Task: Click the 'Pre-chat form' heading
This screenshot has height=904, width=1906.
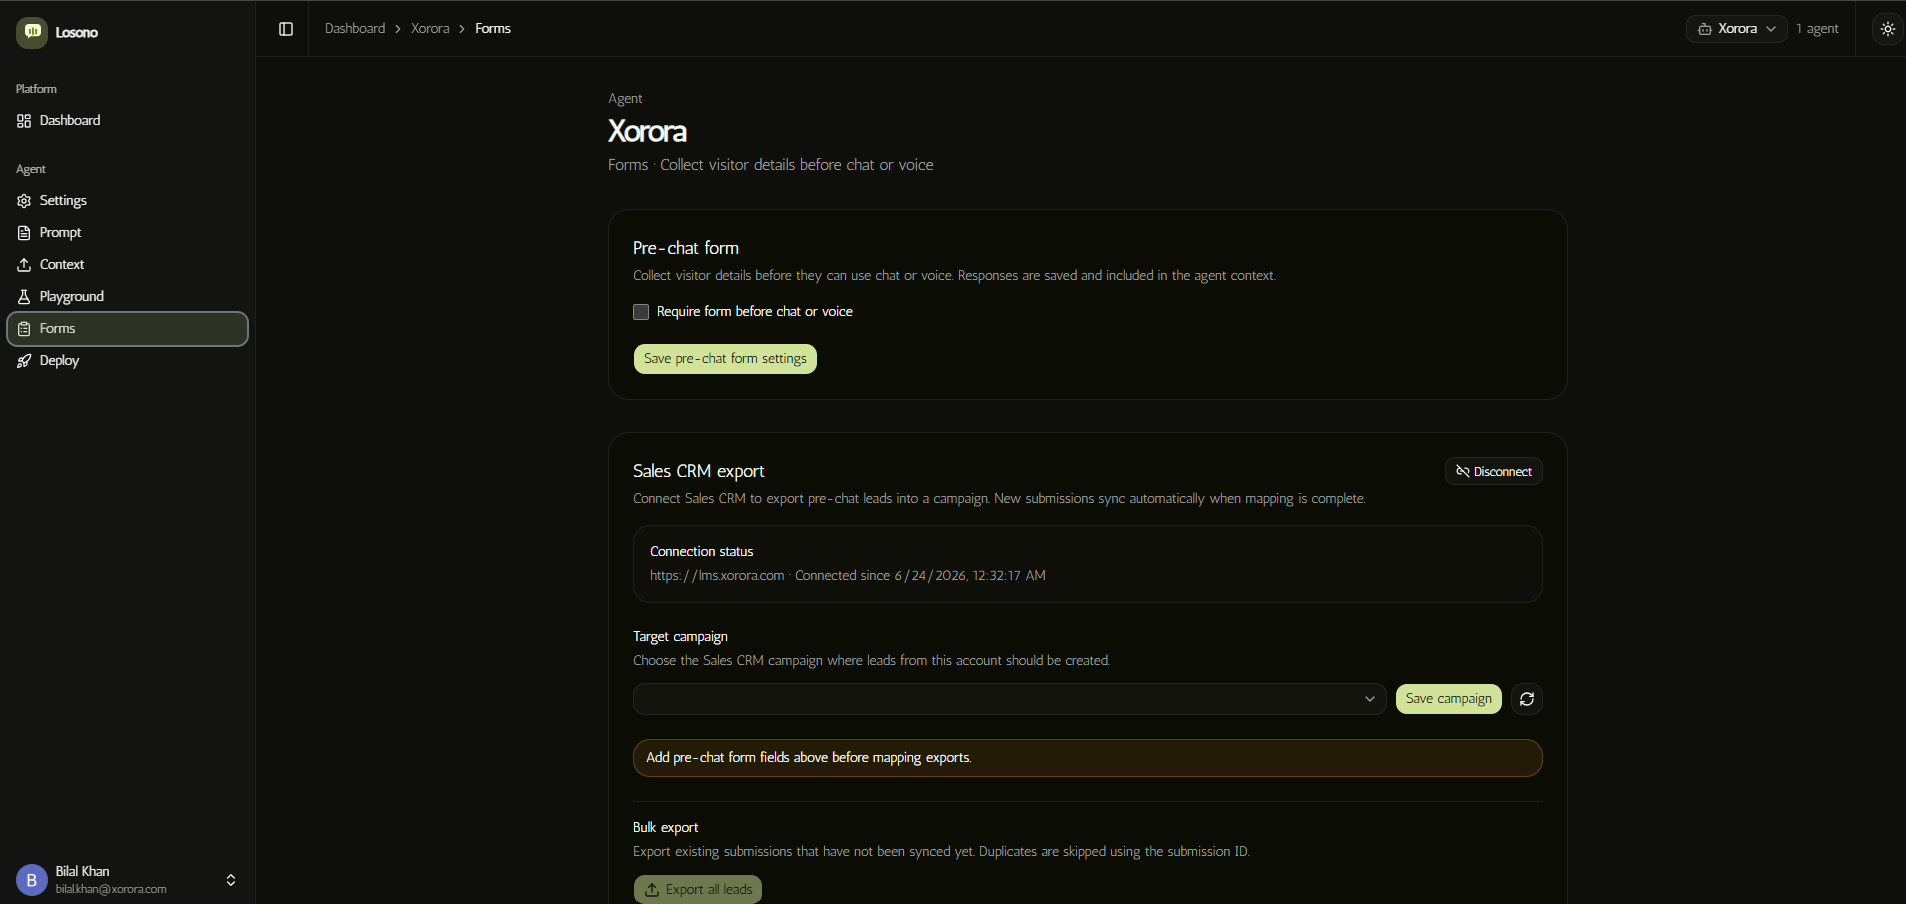Action: [686, 248]
